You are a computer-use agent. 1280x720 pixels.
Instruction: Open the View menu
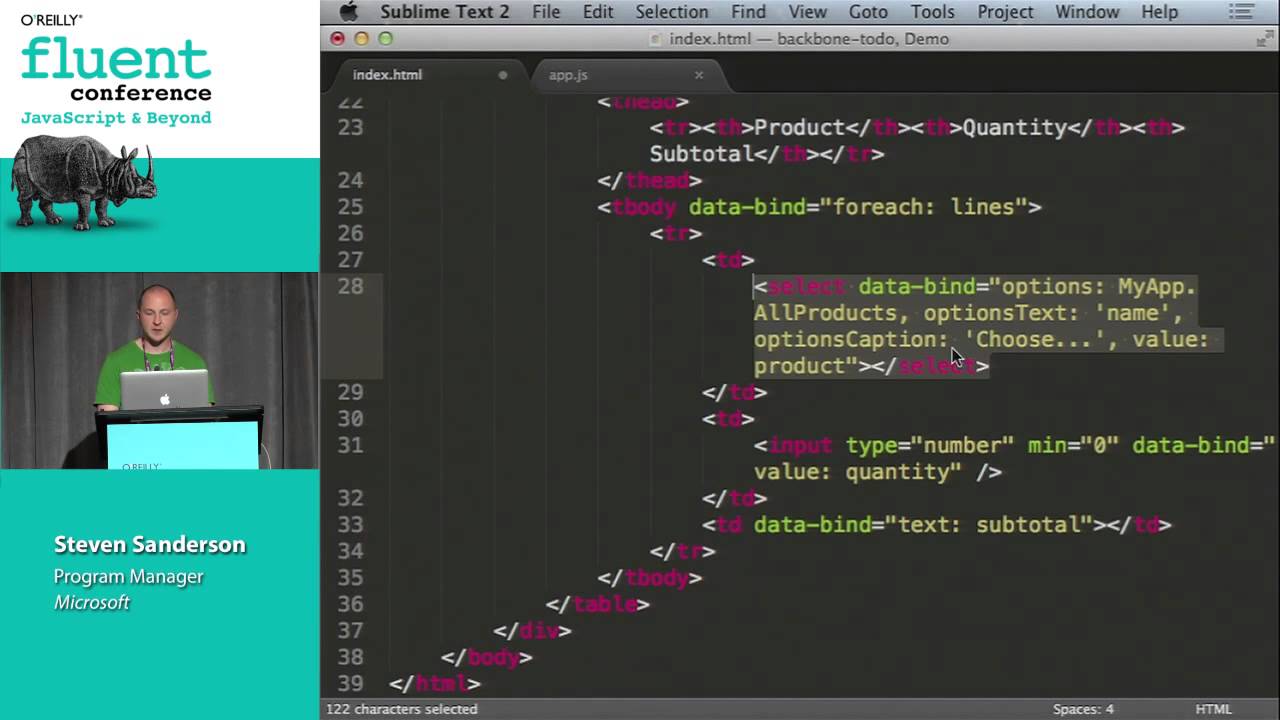(x=807, y=12)
